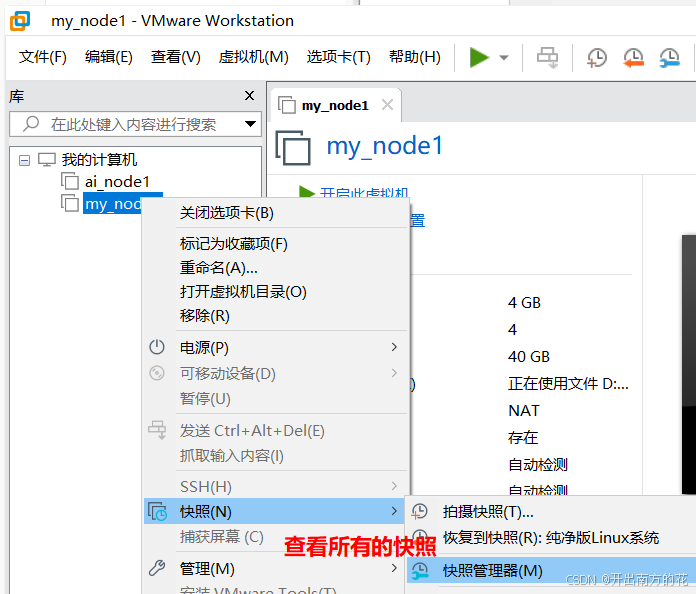This screenshot has height=594, width=696.
Task: Open the 文件(F) menu
Action: 43,57
